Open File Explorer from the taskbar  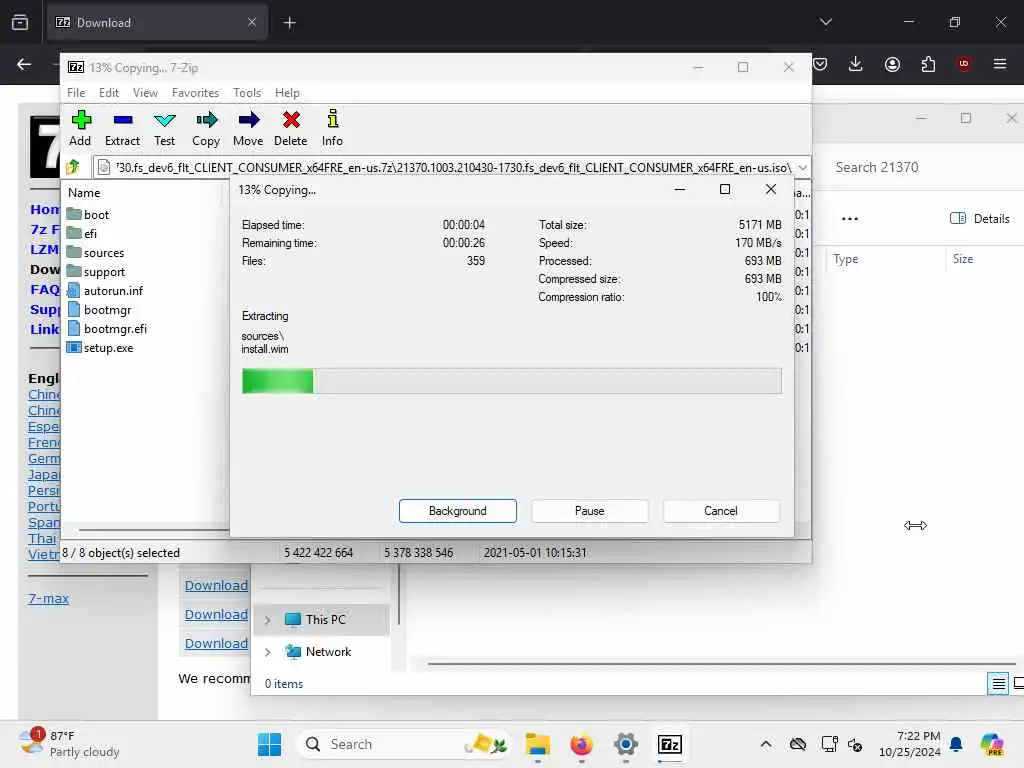[537, 744]
